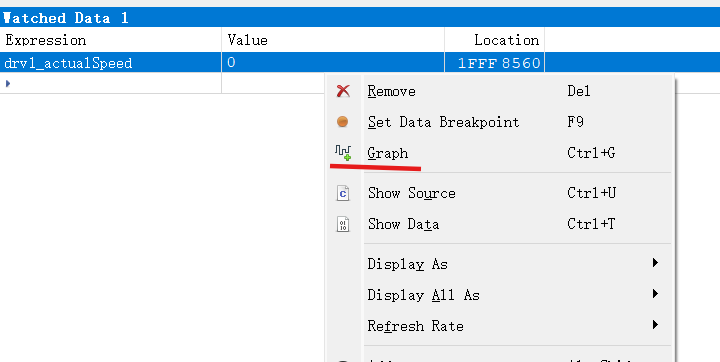This screenshot has width=720, height=362.
Task: Expand the Refresh Rate submenu arrow
Action: click(x=655, y=325)
